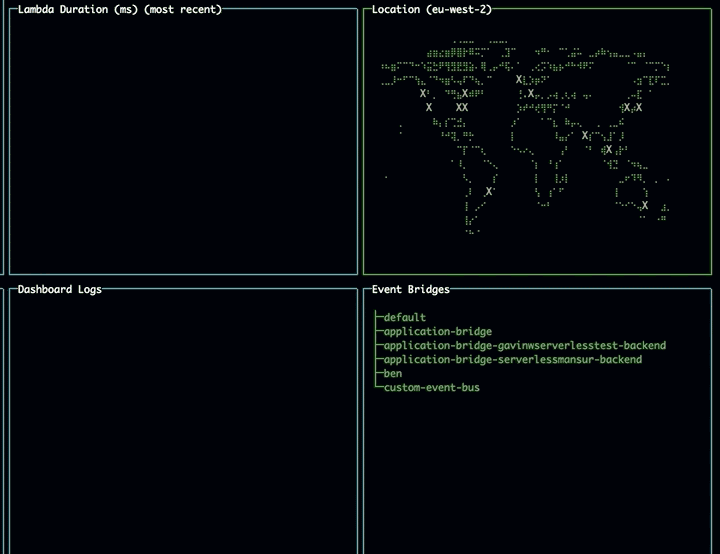Select the custom-event-bus entry
This screenshot has width=720, height=554.
coord(431,387)
